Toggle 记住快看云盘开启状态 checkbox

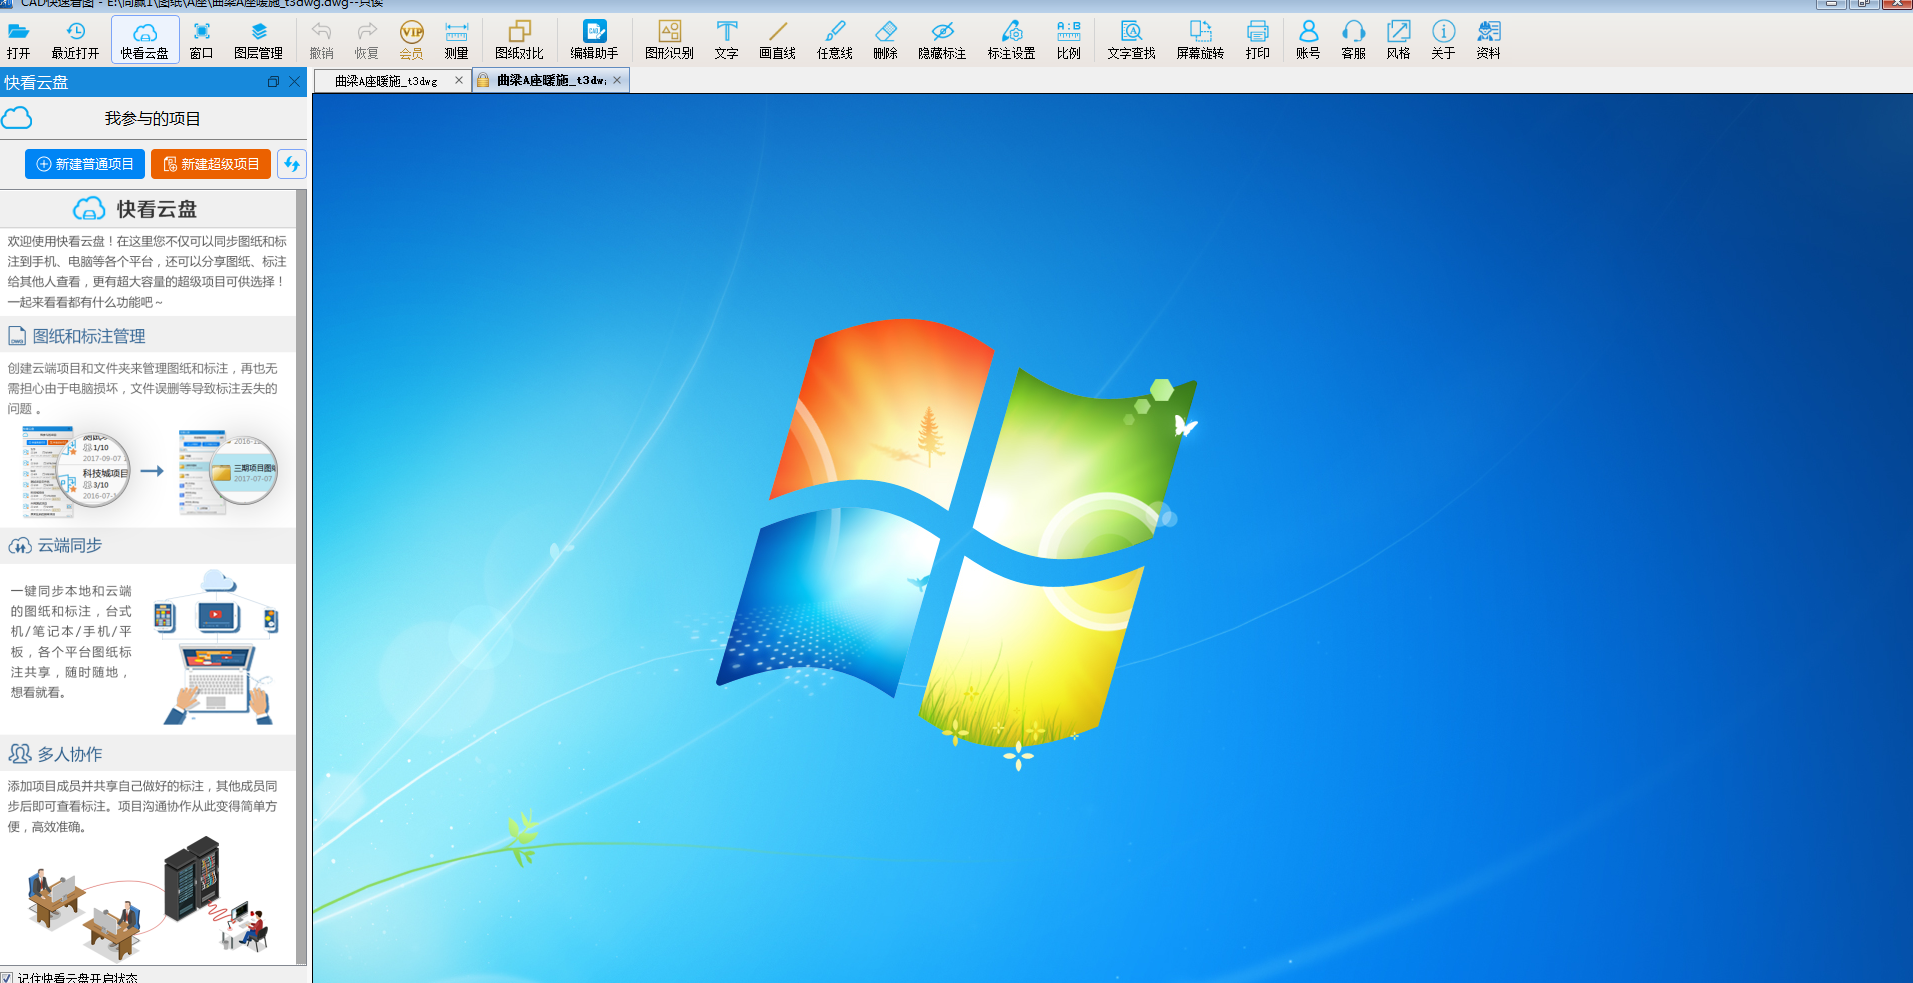tap(7, 977)
